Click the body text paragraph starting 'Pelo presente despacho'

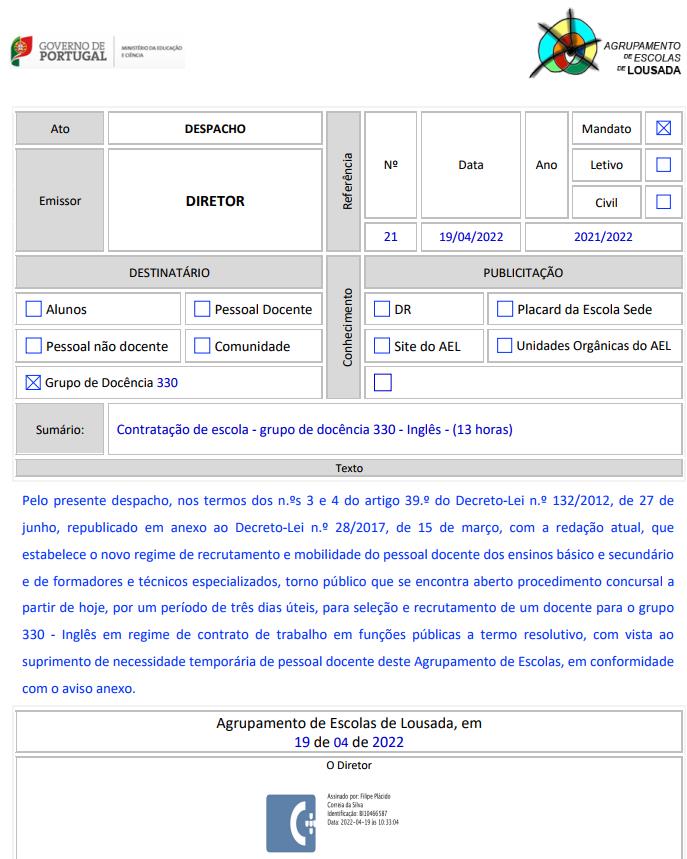tap(348, 594)
